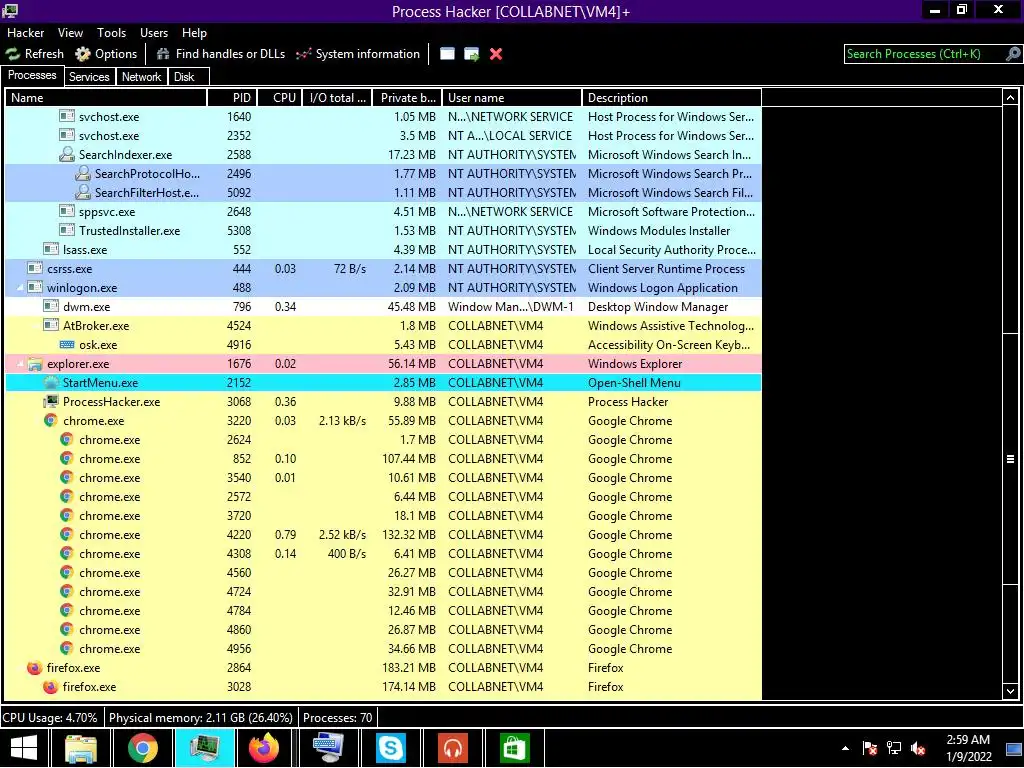Click the SearchFilterHost process icon
Screen dimensions: 1024x768
(82, 193)
